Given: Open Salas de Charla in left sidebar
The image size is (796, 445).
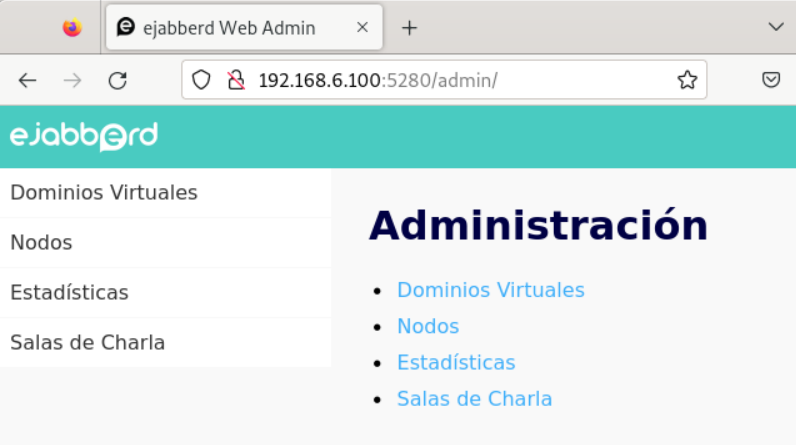Looking at the screenshot, I should coord(87,342).
